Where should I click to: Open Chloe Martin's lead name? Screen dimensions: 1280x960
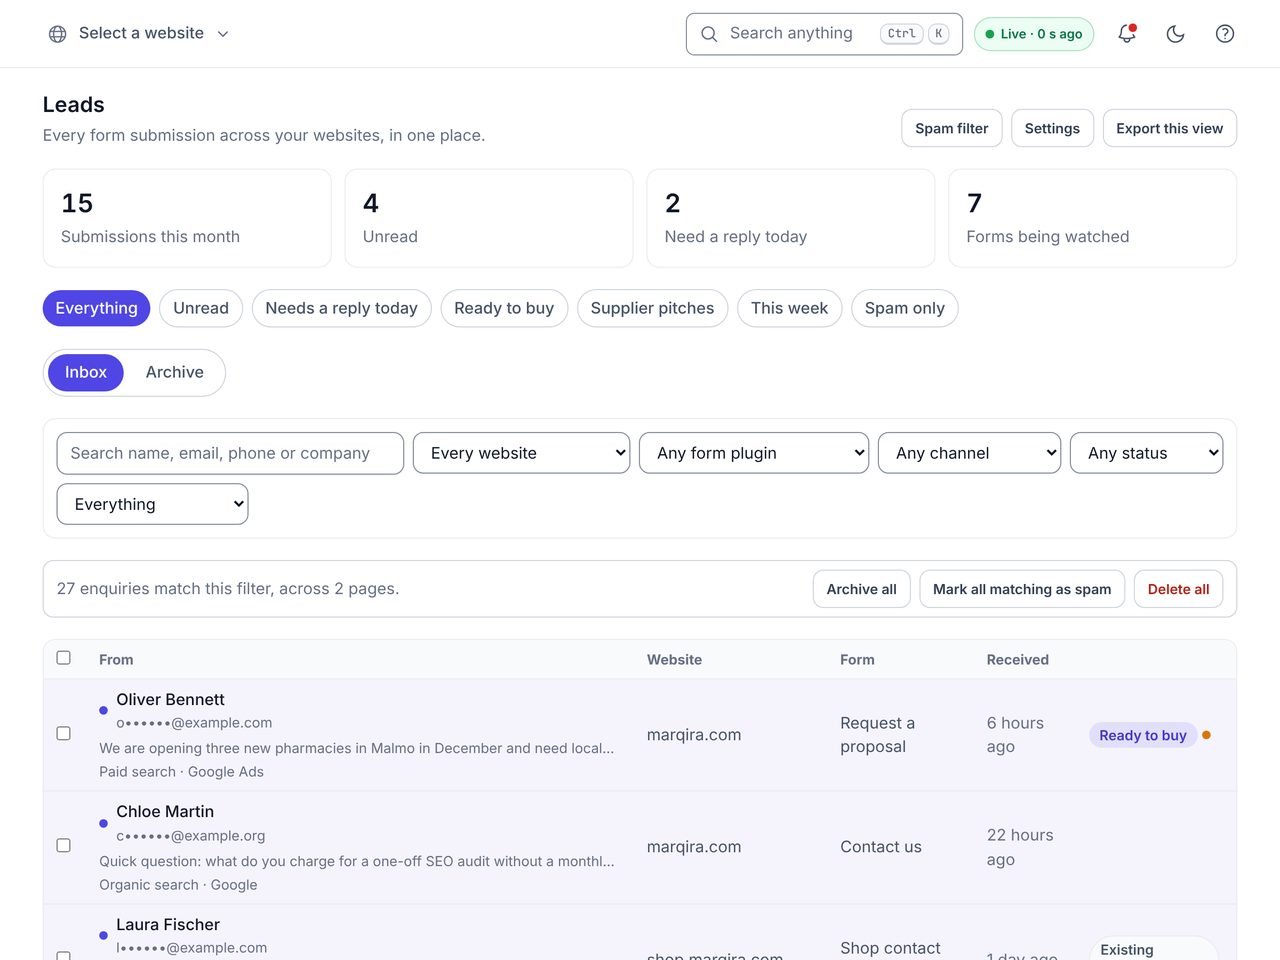(165, 811)
